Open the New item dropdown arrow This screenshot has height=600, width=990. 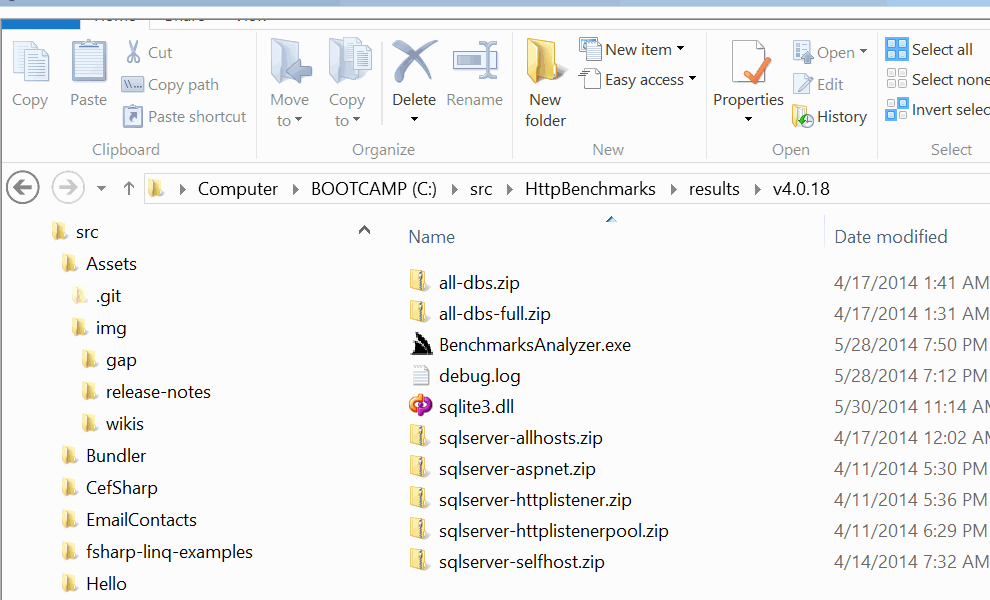(x=681, y=49)
